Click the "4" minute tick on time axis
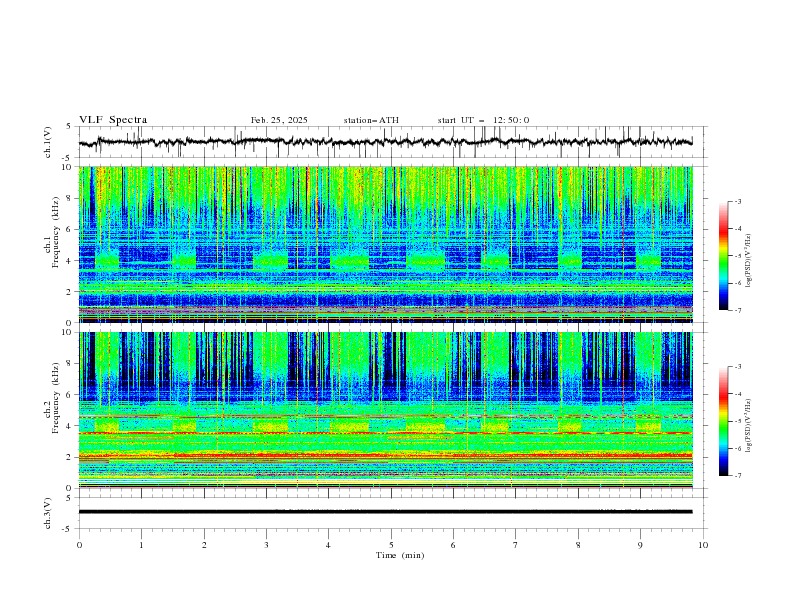Viewport: 792px width, 612px height. [x=328, y=545]
